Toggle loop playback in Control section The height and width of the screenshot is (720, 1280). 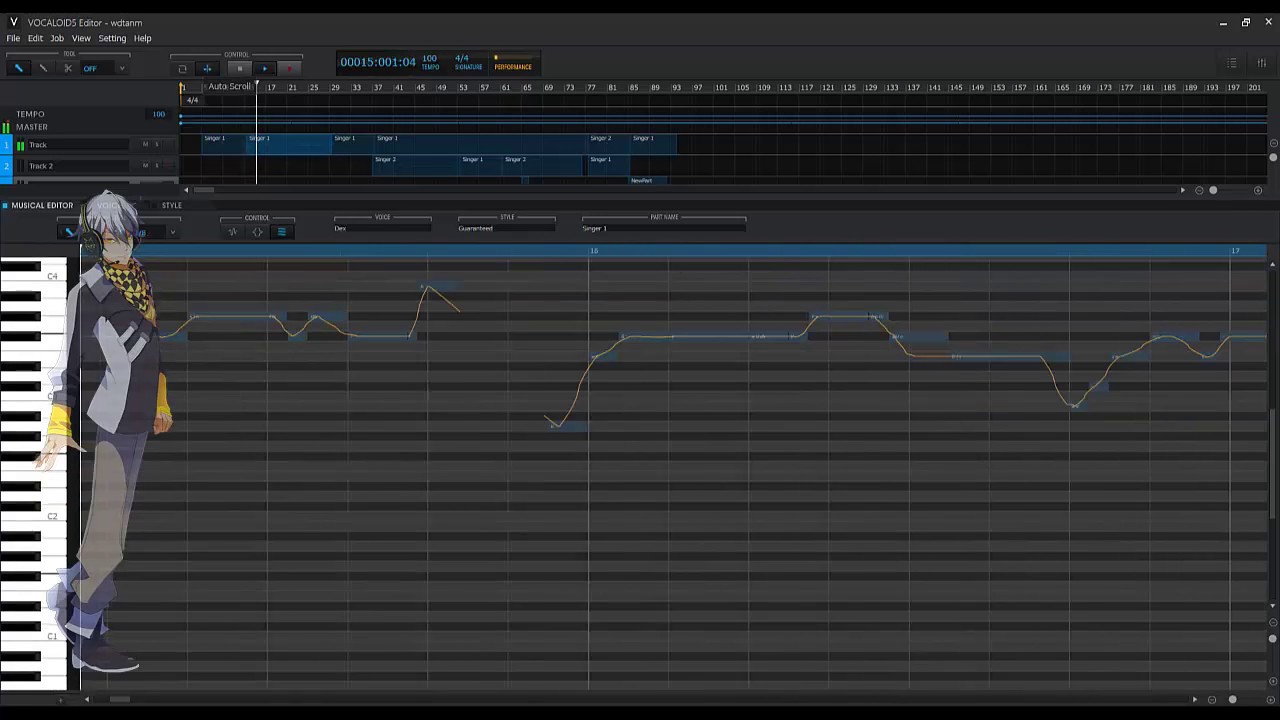[x=182, y=68]
